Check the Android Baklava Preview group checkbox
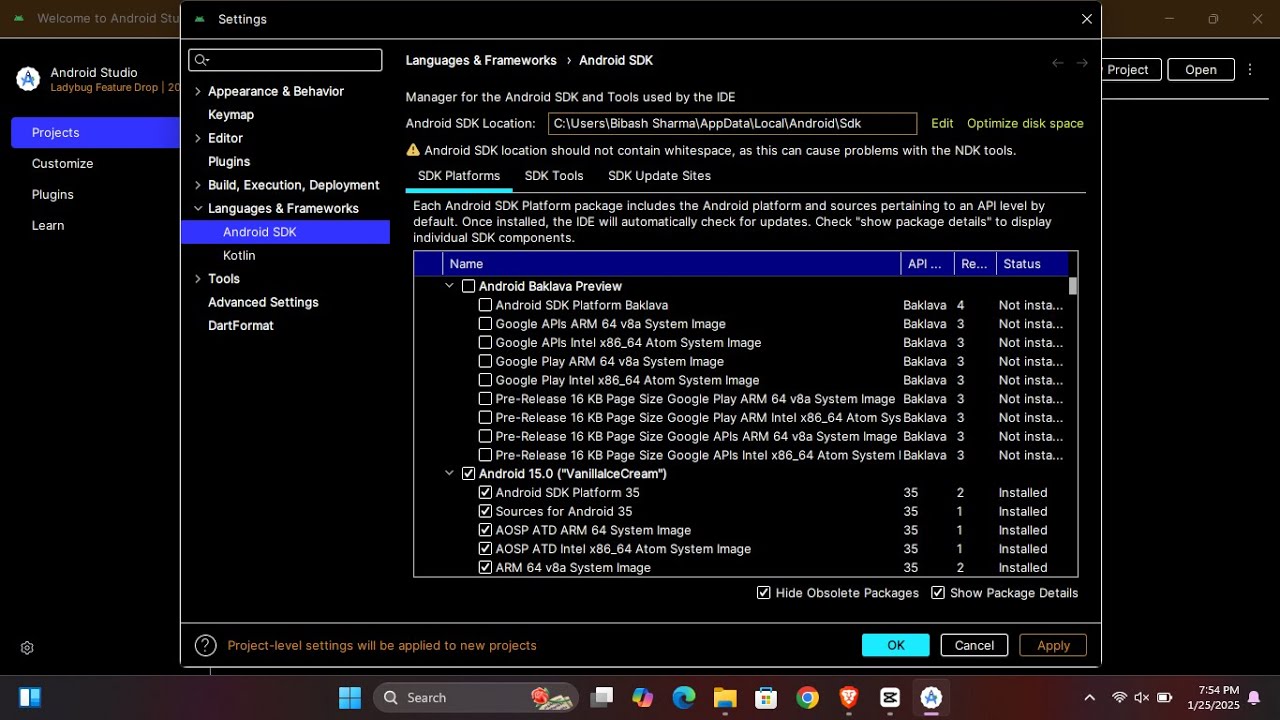Viewport: 1280px width, 720px height. 468,286
